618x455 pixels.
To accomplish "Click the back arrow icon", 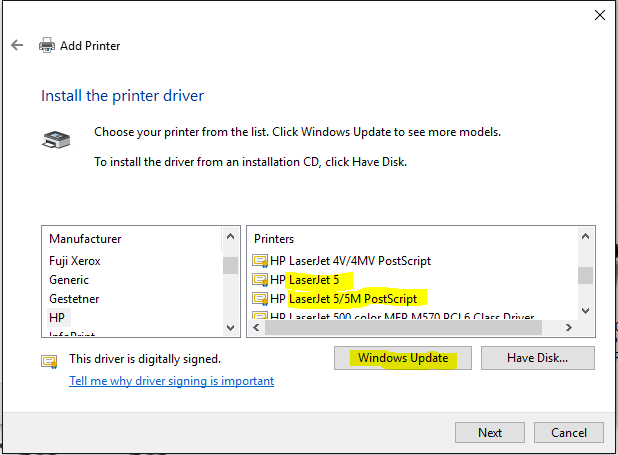I will [17, 46].
